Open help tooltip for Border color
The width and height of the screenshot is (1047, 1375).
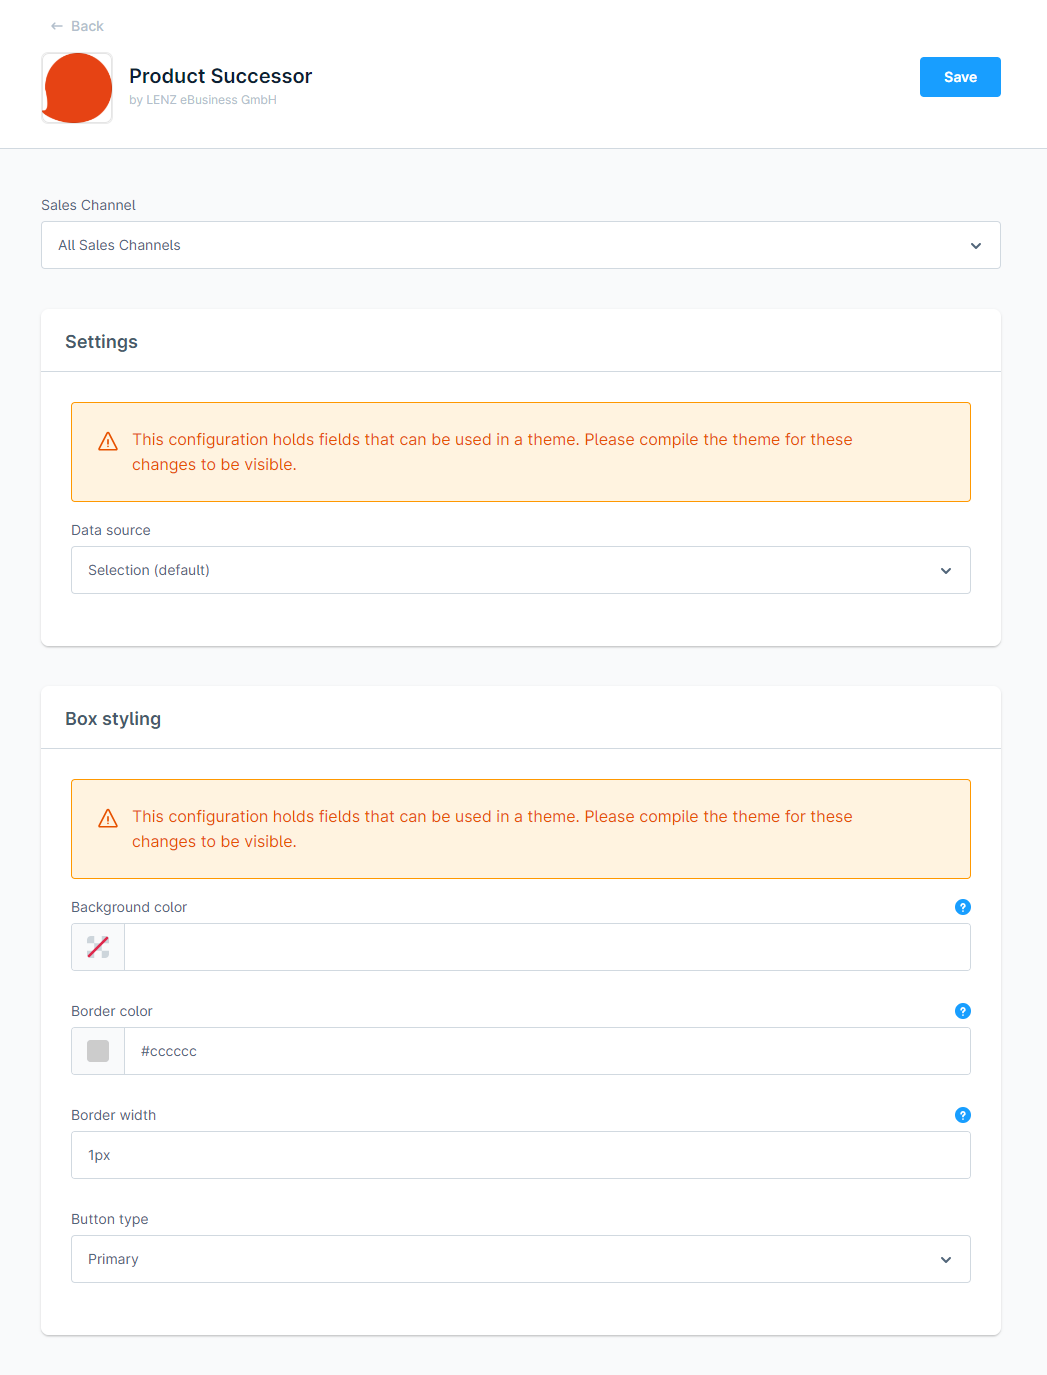coord(963,1011)
